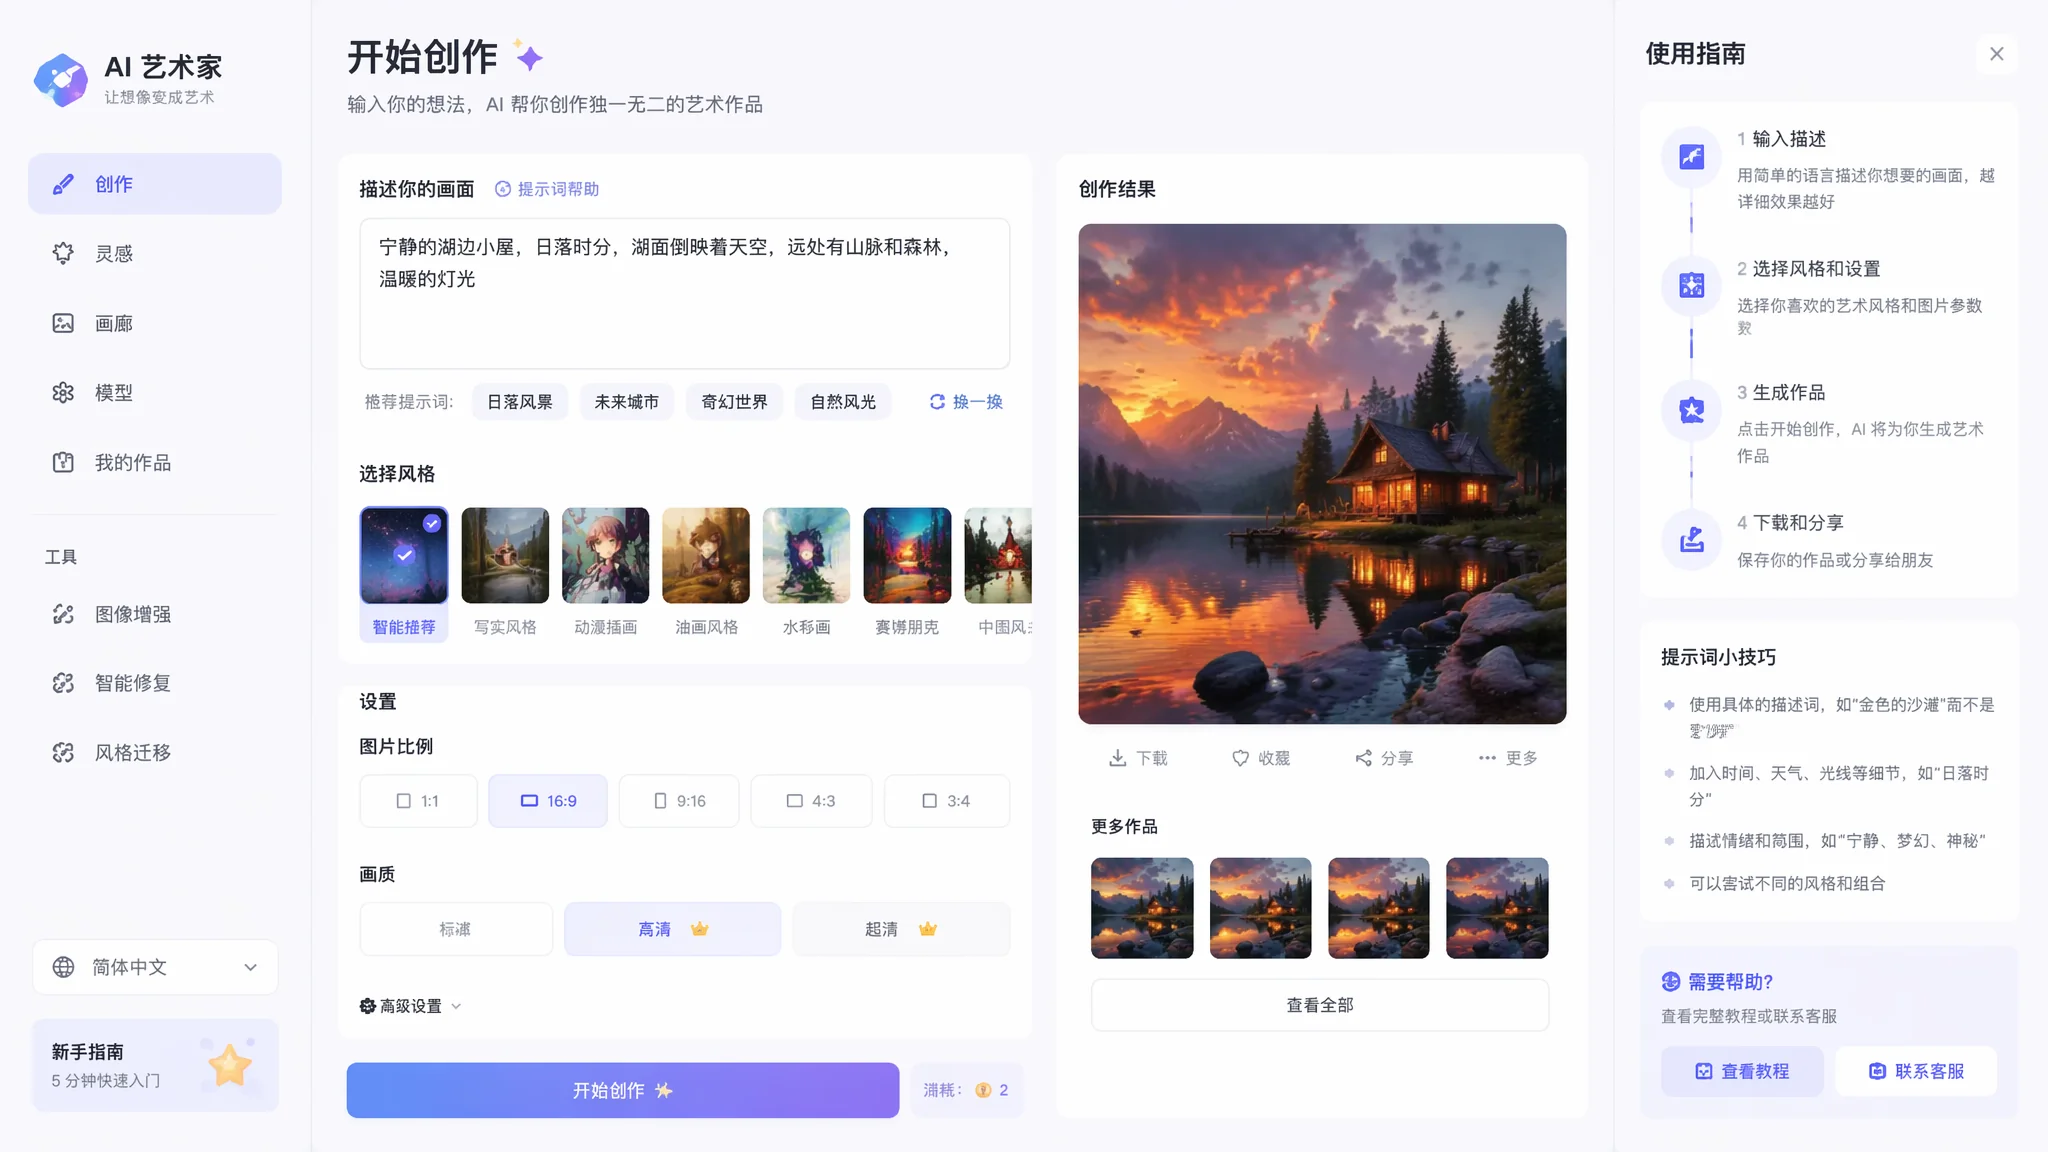Click the 下载和分享 step icon

click(1692, 540)
